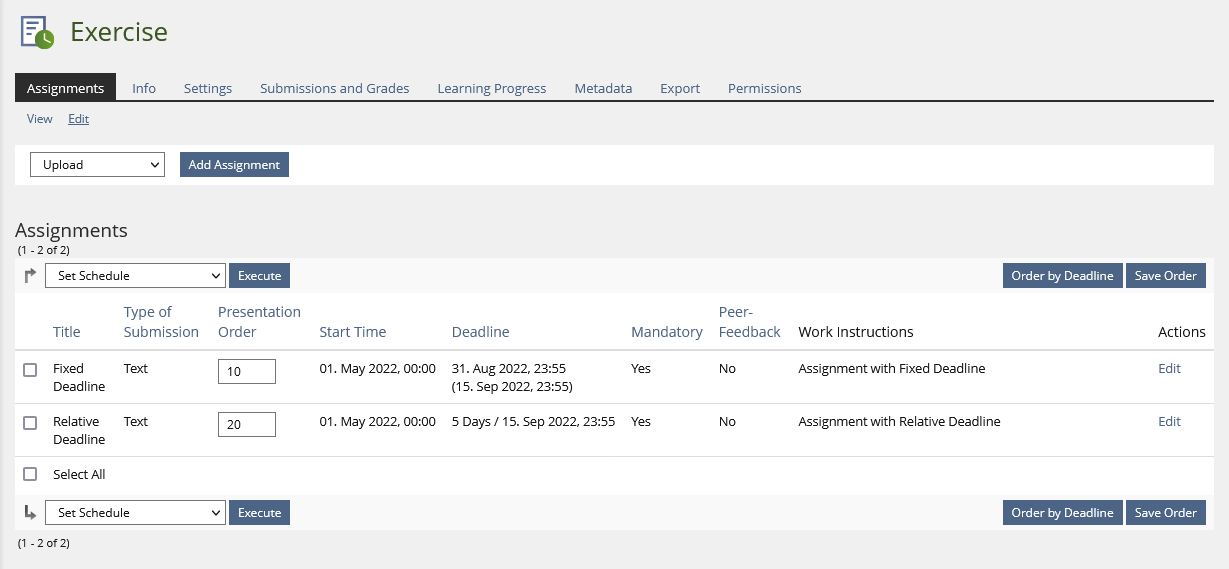
Task: Expand the top Set Schedule dropdown
Action: [135, 276]
